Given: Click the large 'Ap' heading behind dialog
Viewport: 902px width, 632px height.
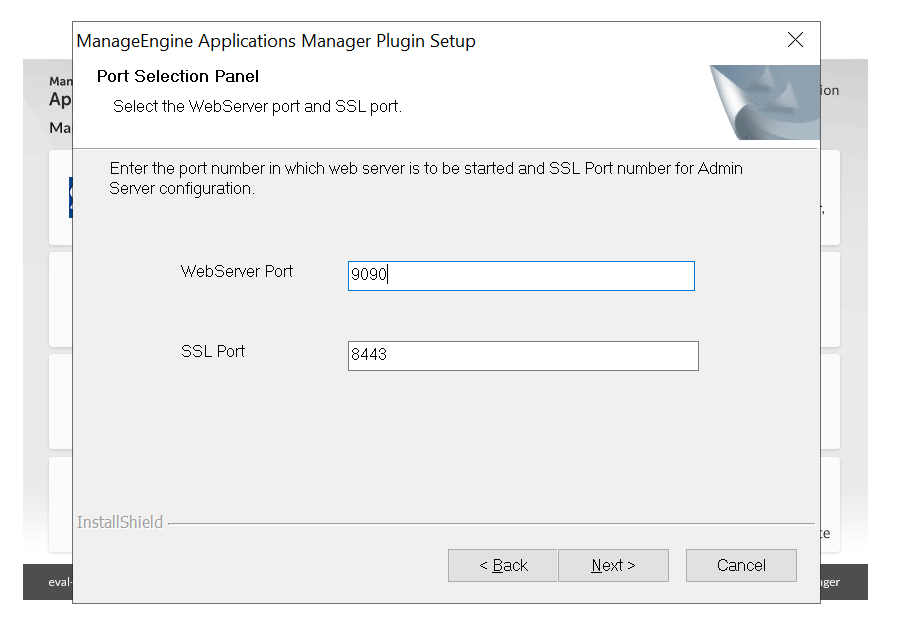Looking at the screenshot, I should (60, 100).
